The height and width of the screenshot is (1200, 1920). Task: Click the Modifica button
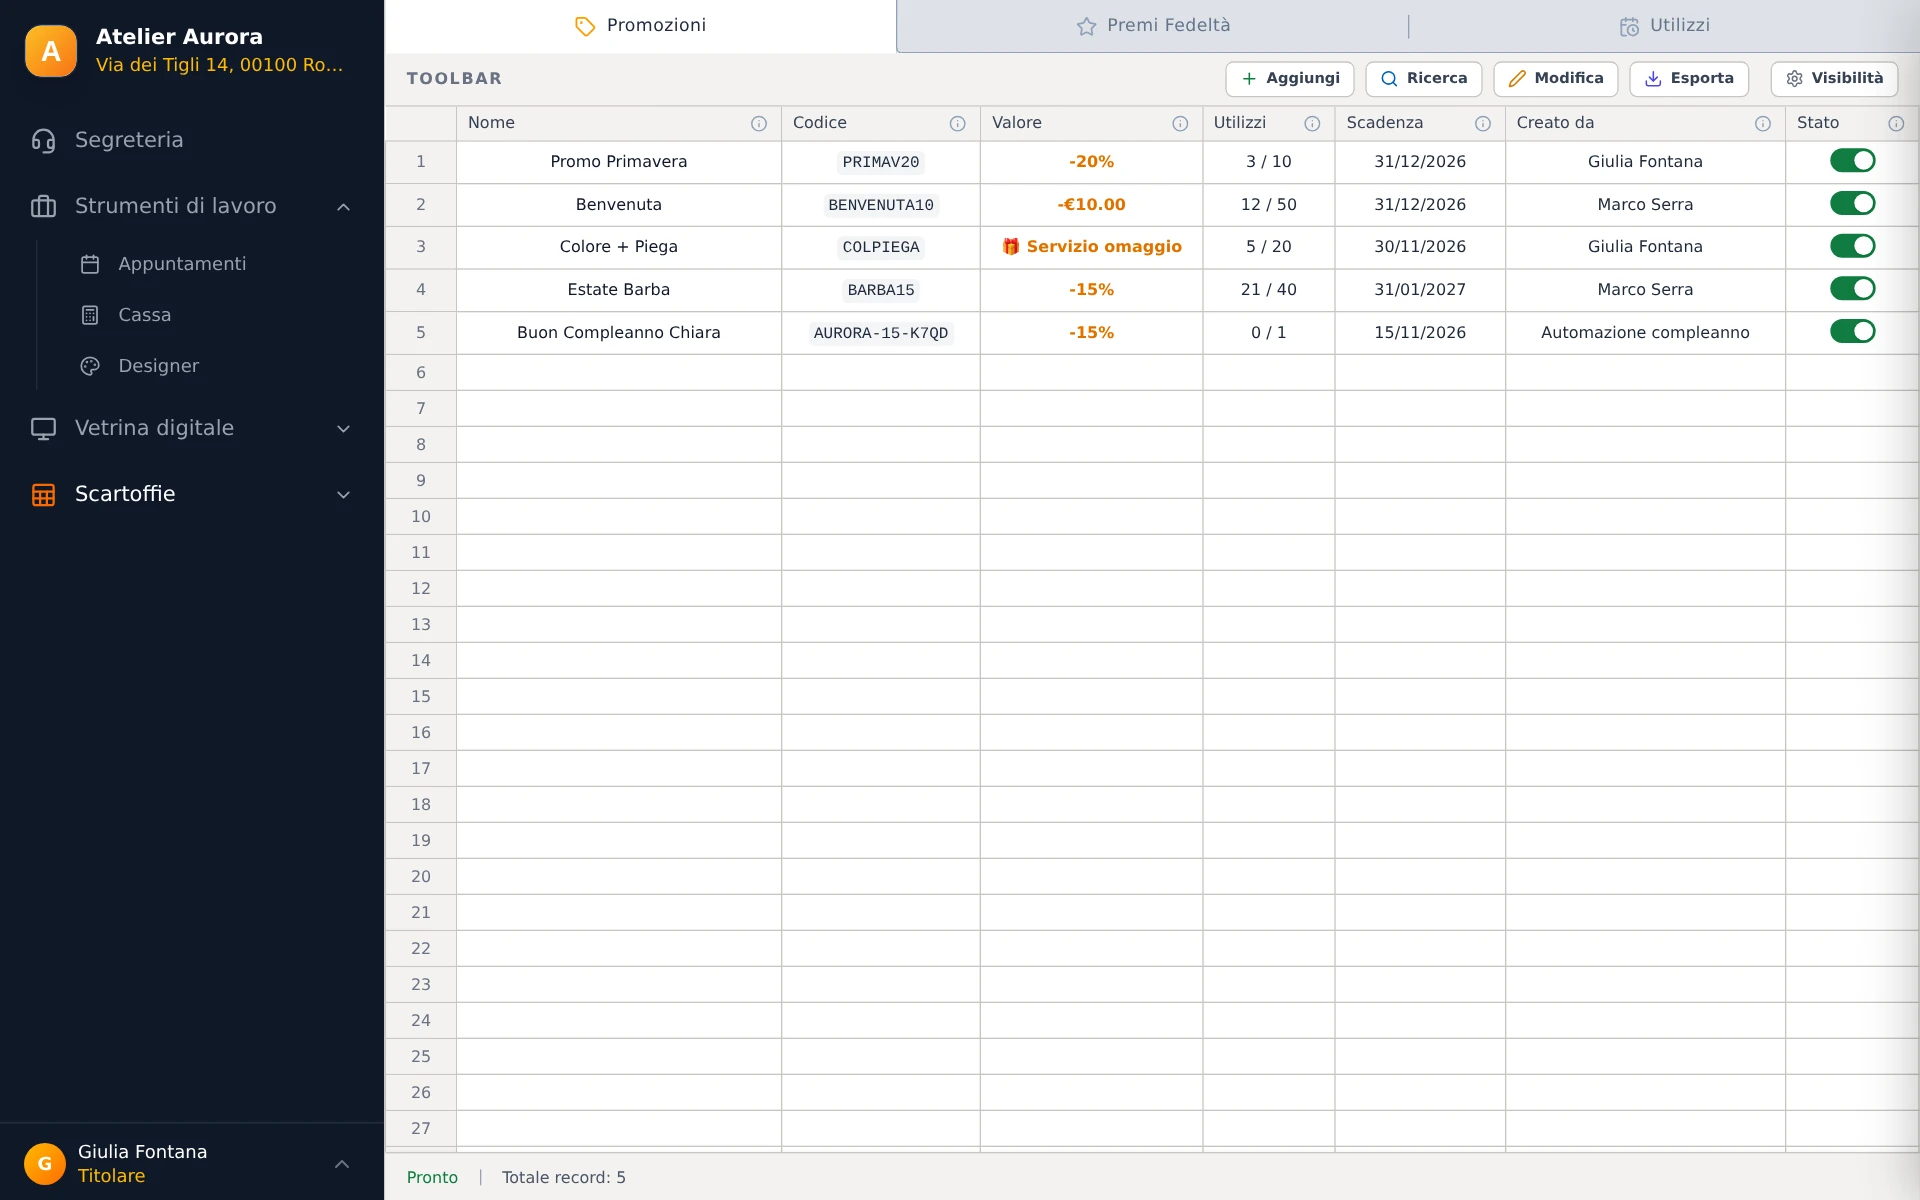tap(1556, 79)
